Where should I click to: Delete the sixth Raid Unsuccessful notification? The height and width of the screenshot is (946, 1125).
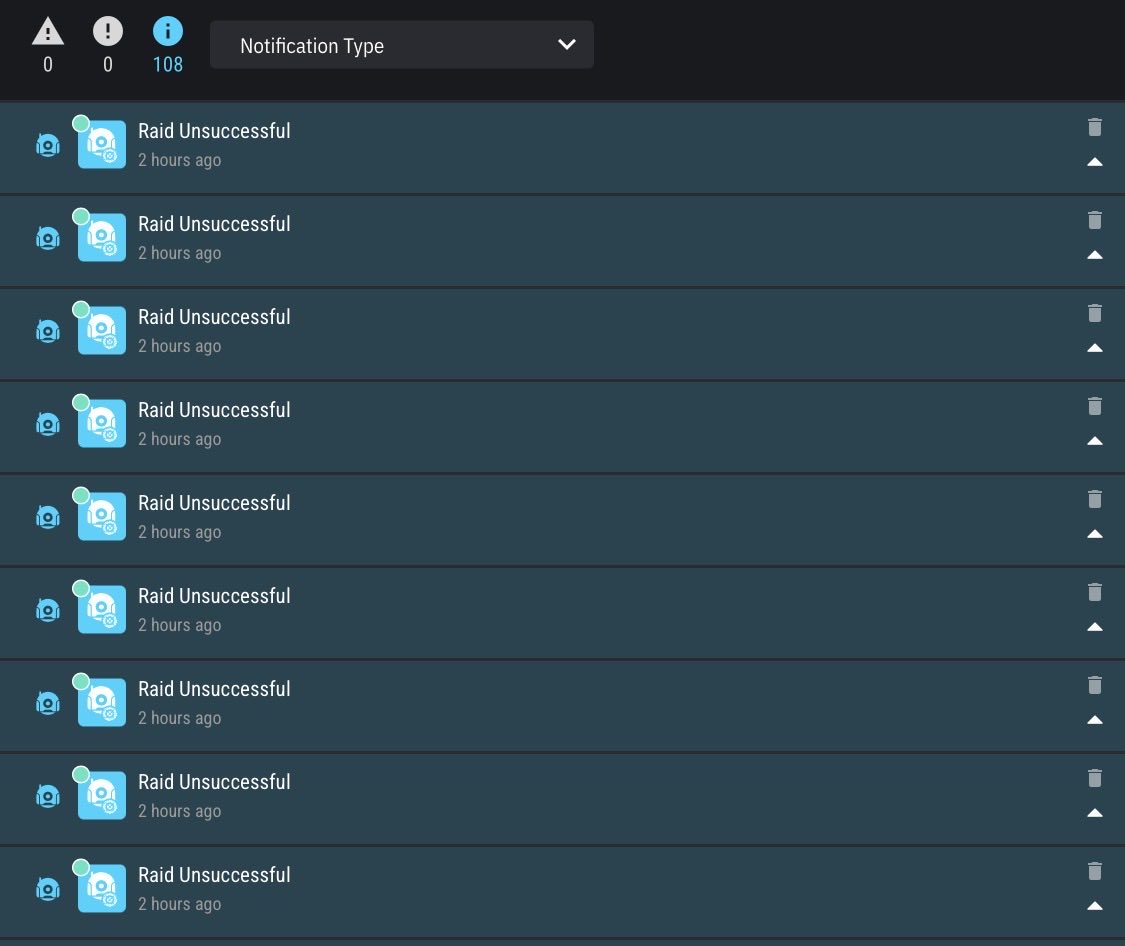pyautogui.click(x=1094, y=592)
